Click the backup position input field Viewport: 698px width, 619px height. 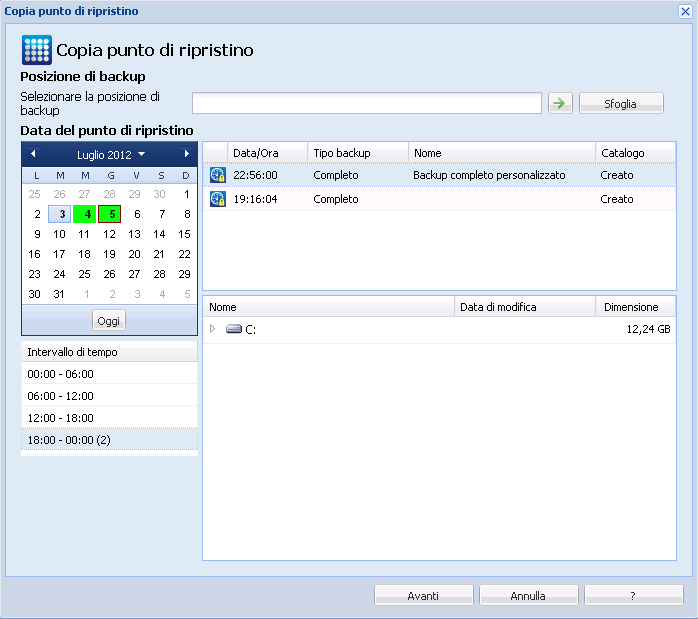(x=367, y=103)
